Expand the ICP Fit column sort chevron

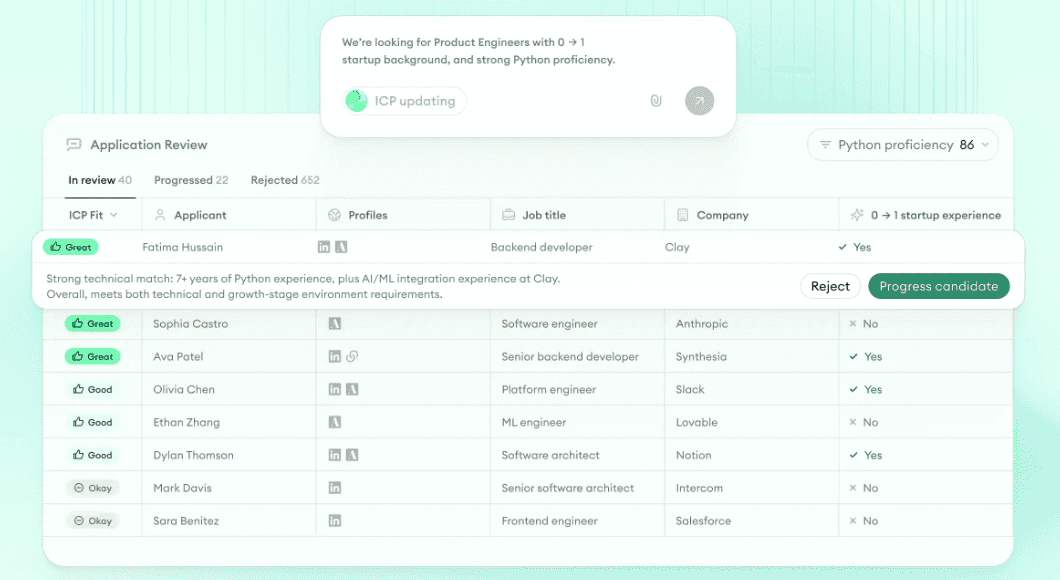coord(114,215)
